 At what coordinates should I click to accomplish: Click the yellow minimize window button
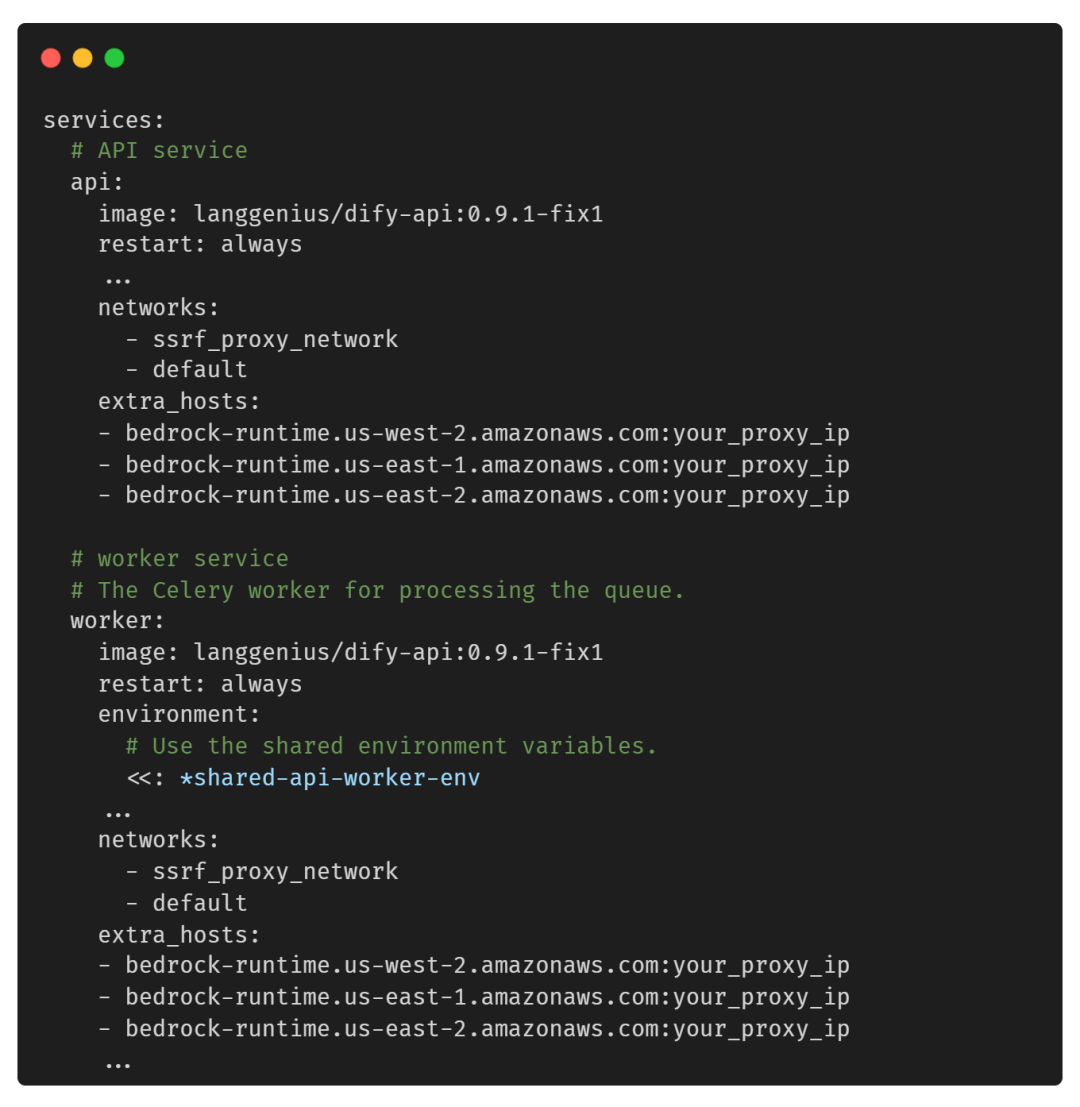coord(83,58)
